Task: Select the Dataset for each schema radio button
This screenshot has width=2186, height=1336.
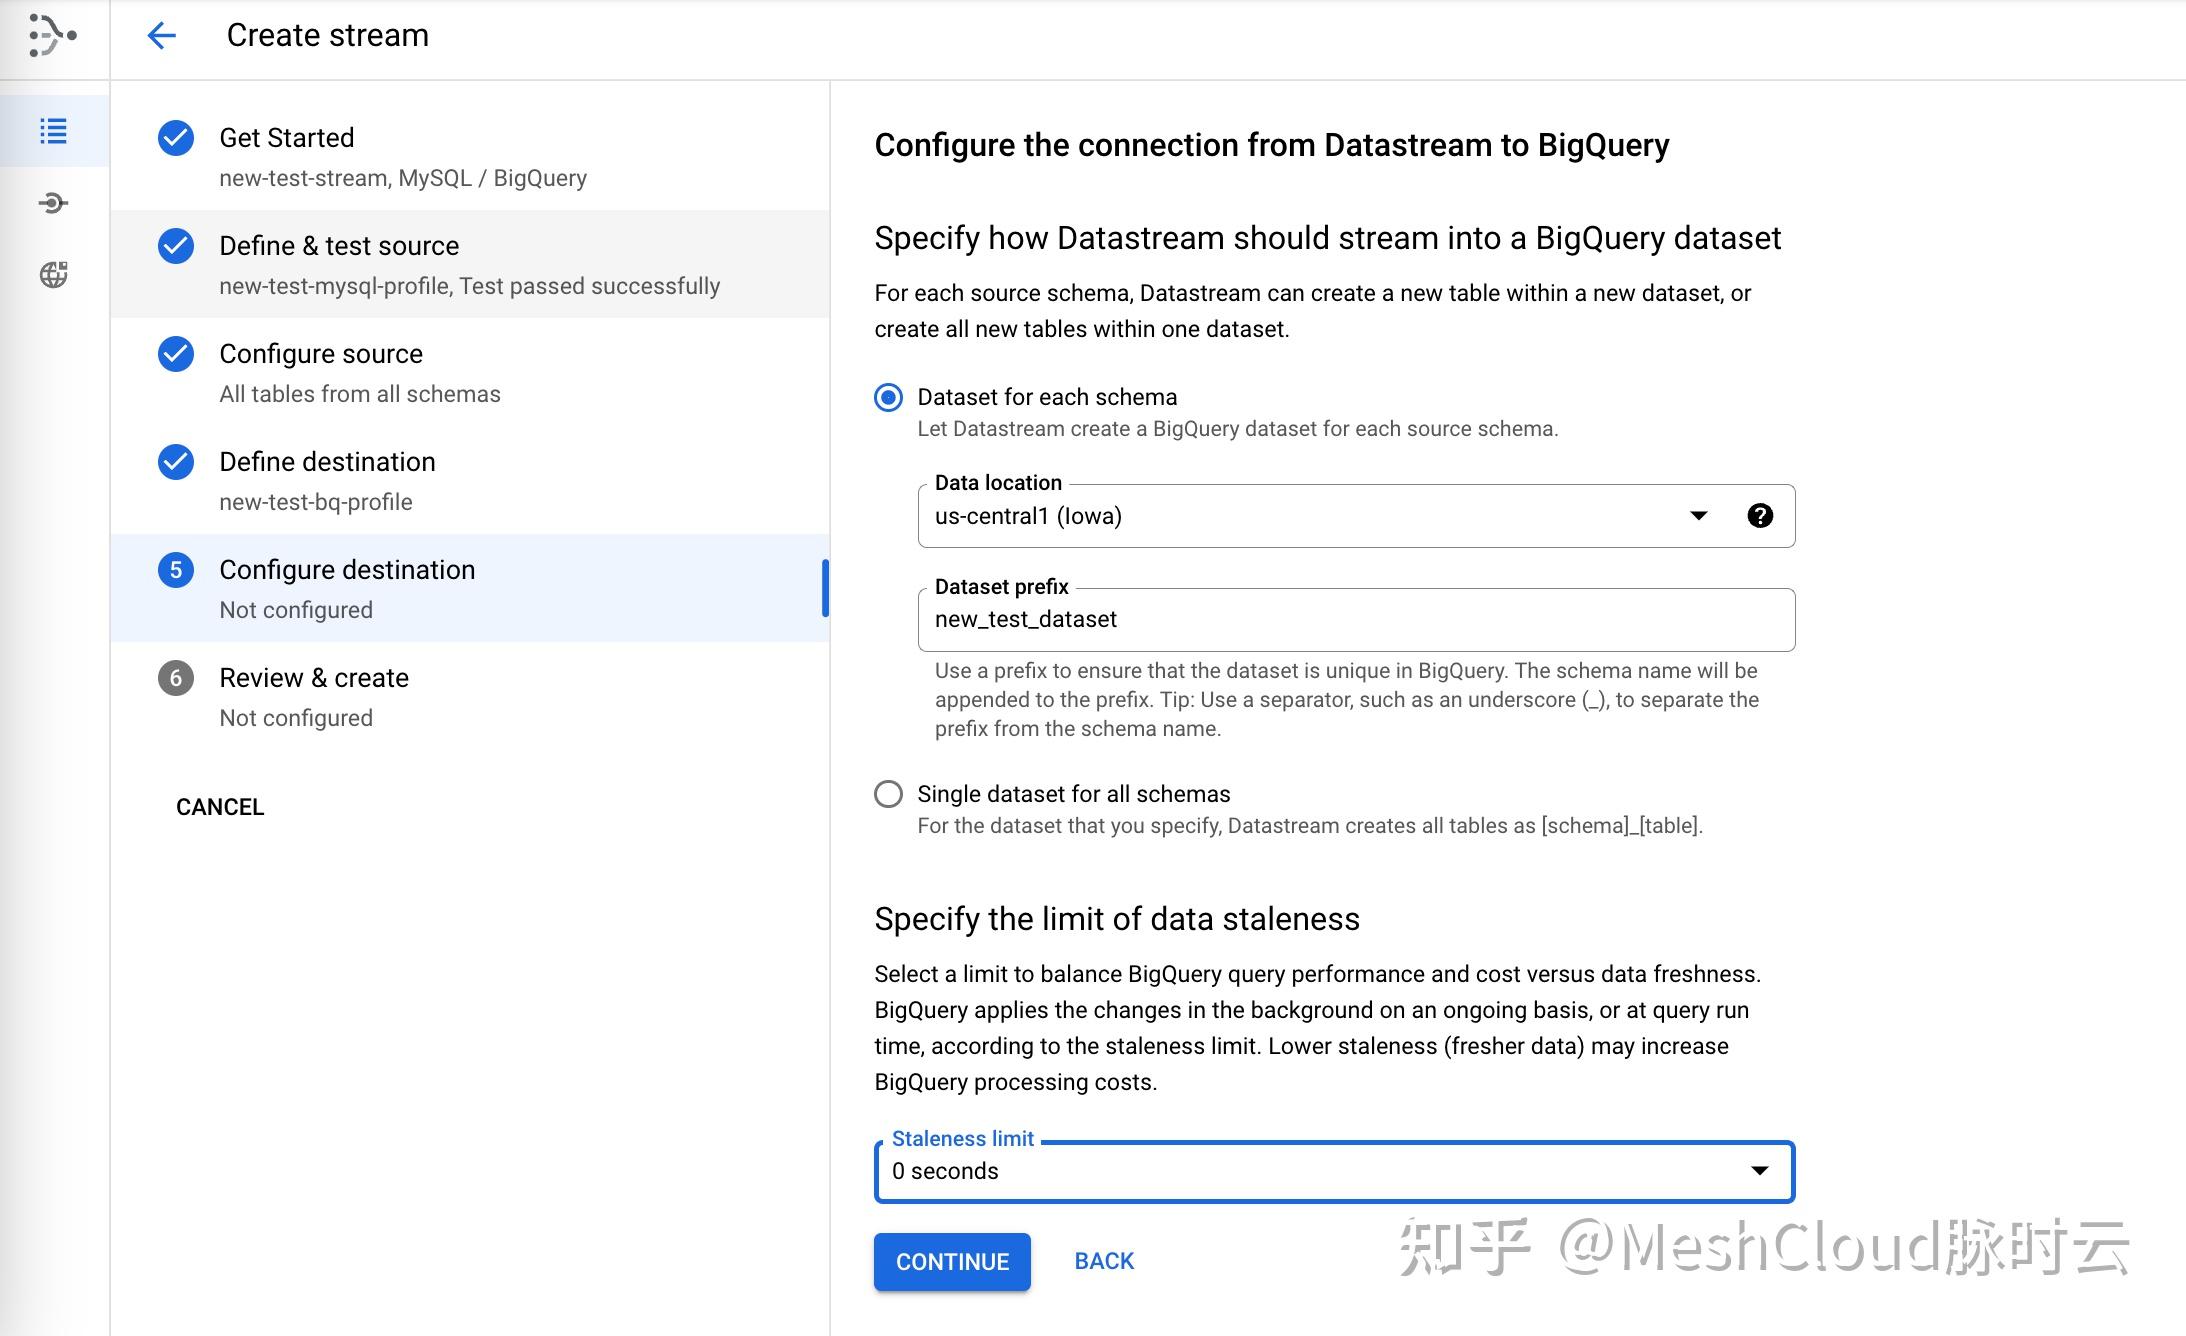Action: click(x=888, y=397)
